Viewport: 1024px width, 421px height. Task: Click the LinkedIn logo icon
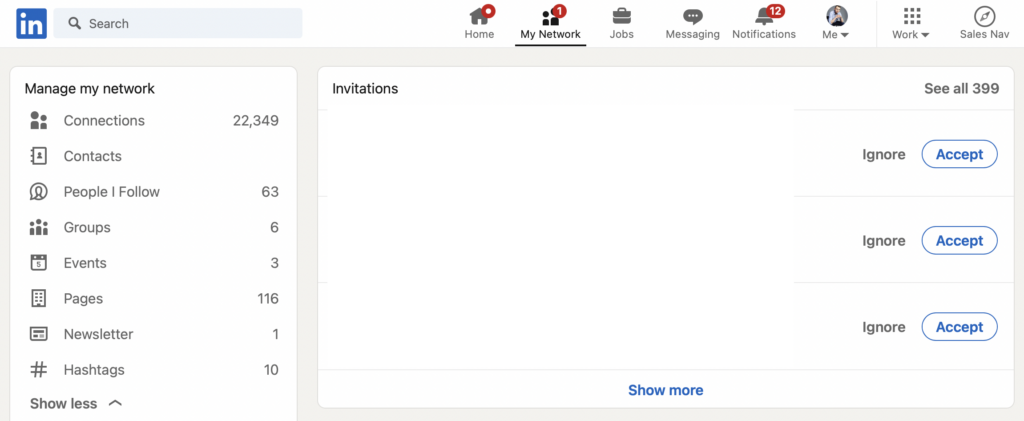31,23
